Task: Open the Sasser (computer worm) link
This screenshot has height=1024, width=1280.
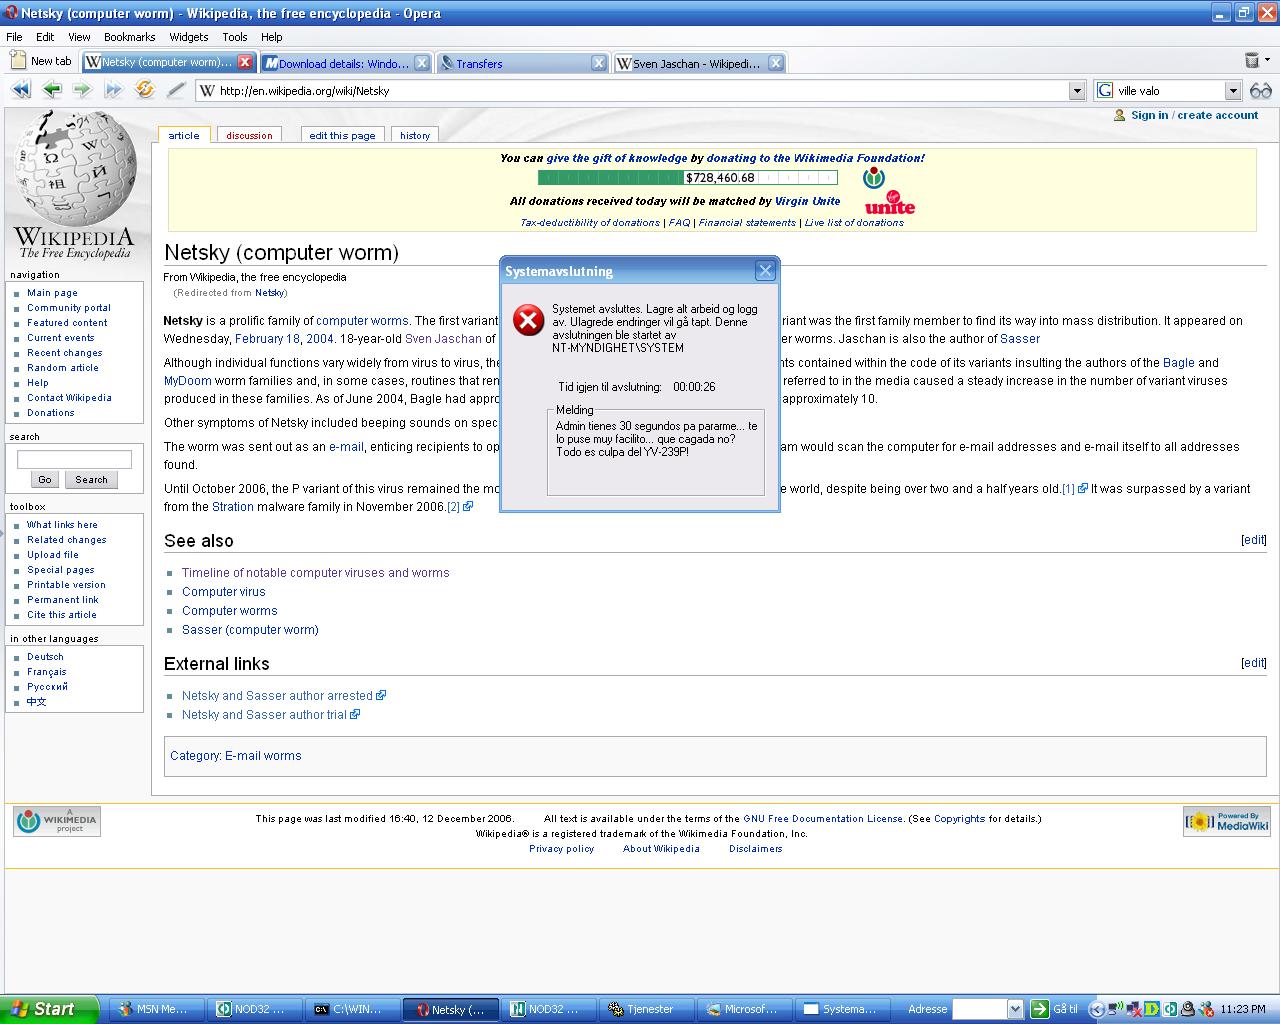Action: (x=250, y=630)
